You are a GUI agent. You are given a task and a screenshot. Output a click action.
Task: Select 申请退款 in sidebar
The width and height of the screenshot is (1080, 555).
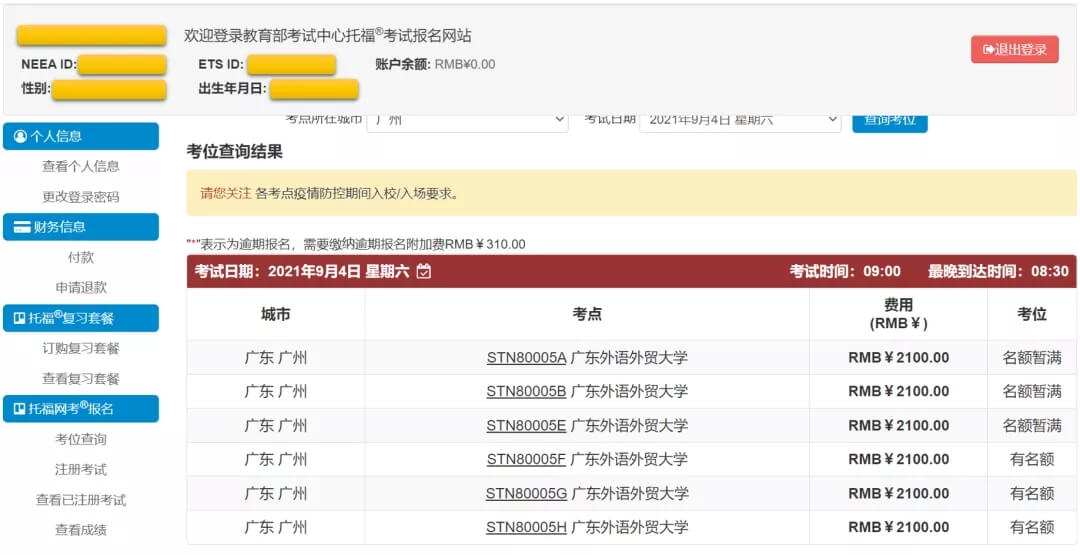pos(81,287)
